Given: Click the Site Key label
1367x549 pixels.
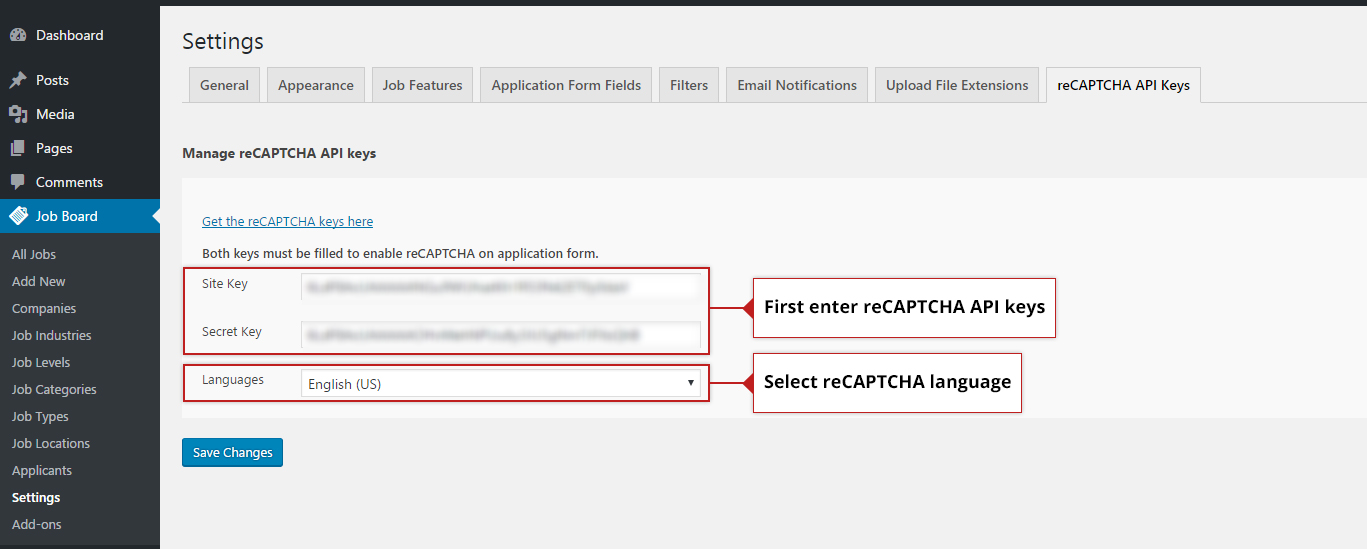Looking at the screenshot, I should click(225, 283).
